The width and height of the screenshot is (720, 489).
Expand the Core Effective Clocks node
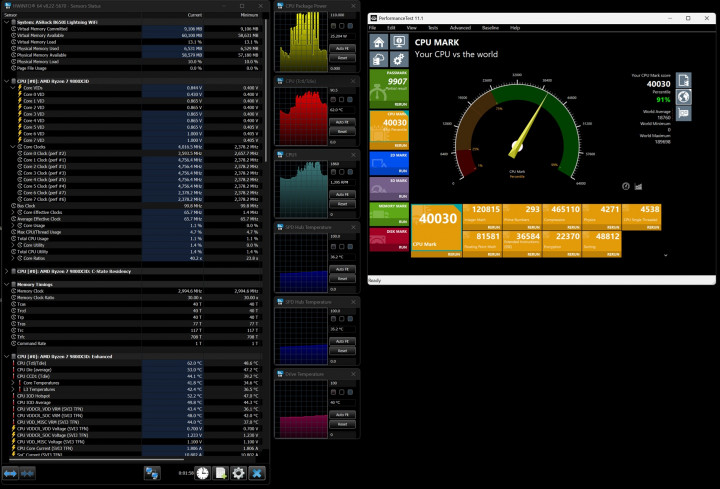[x=13, y=212]
